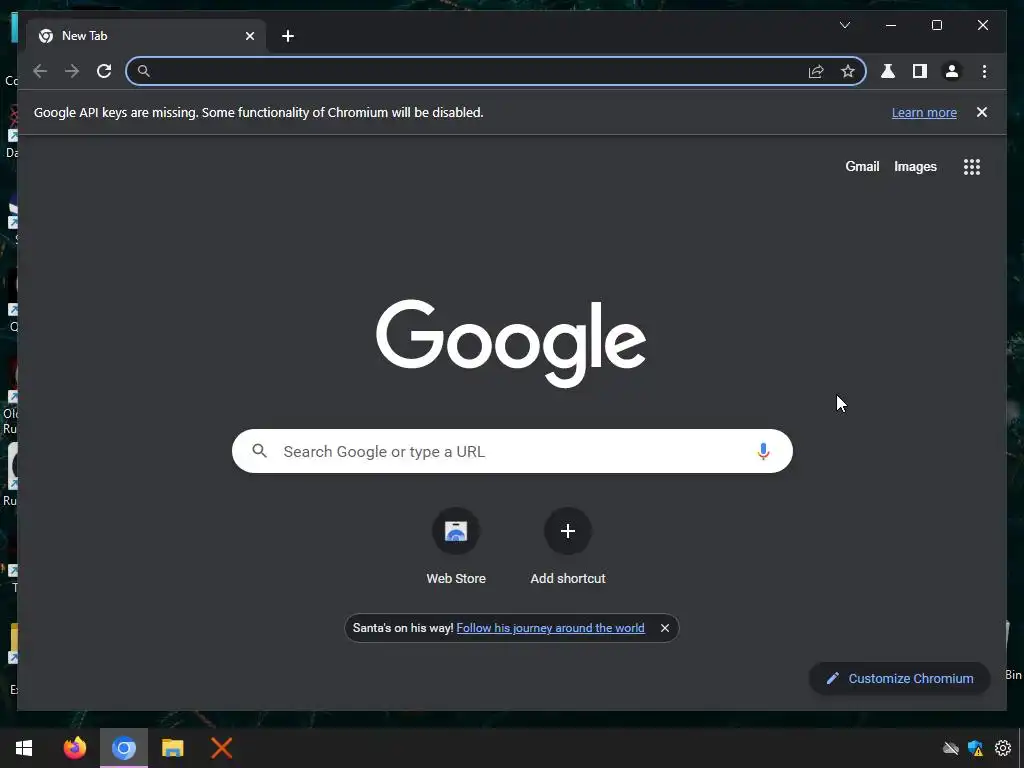Reload the current page
The width and height of the screenshot is (1024, 768).
pos(104,71)
